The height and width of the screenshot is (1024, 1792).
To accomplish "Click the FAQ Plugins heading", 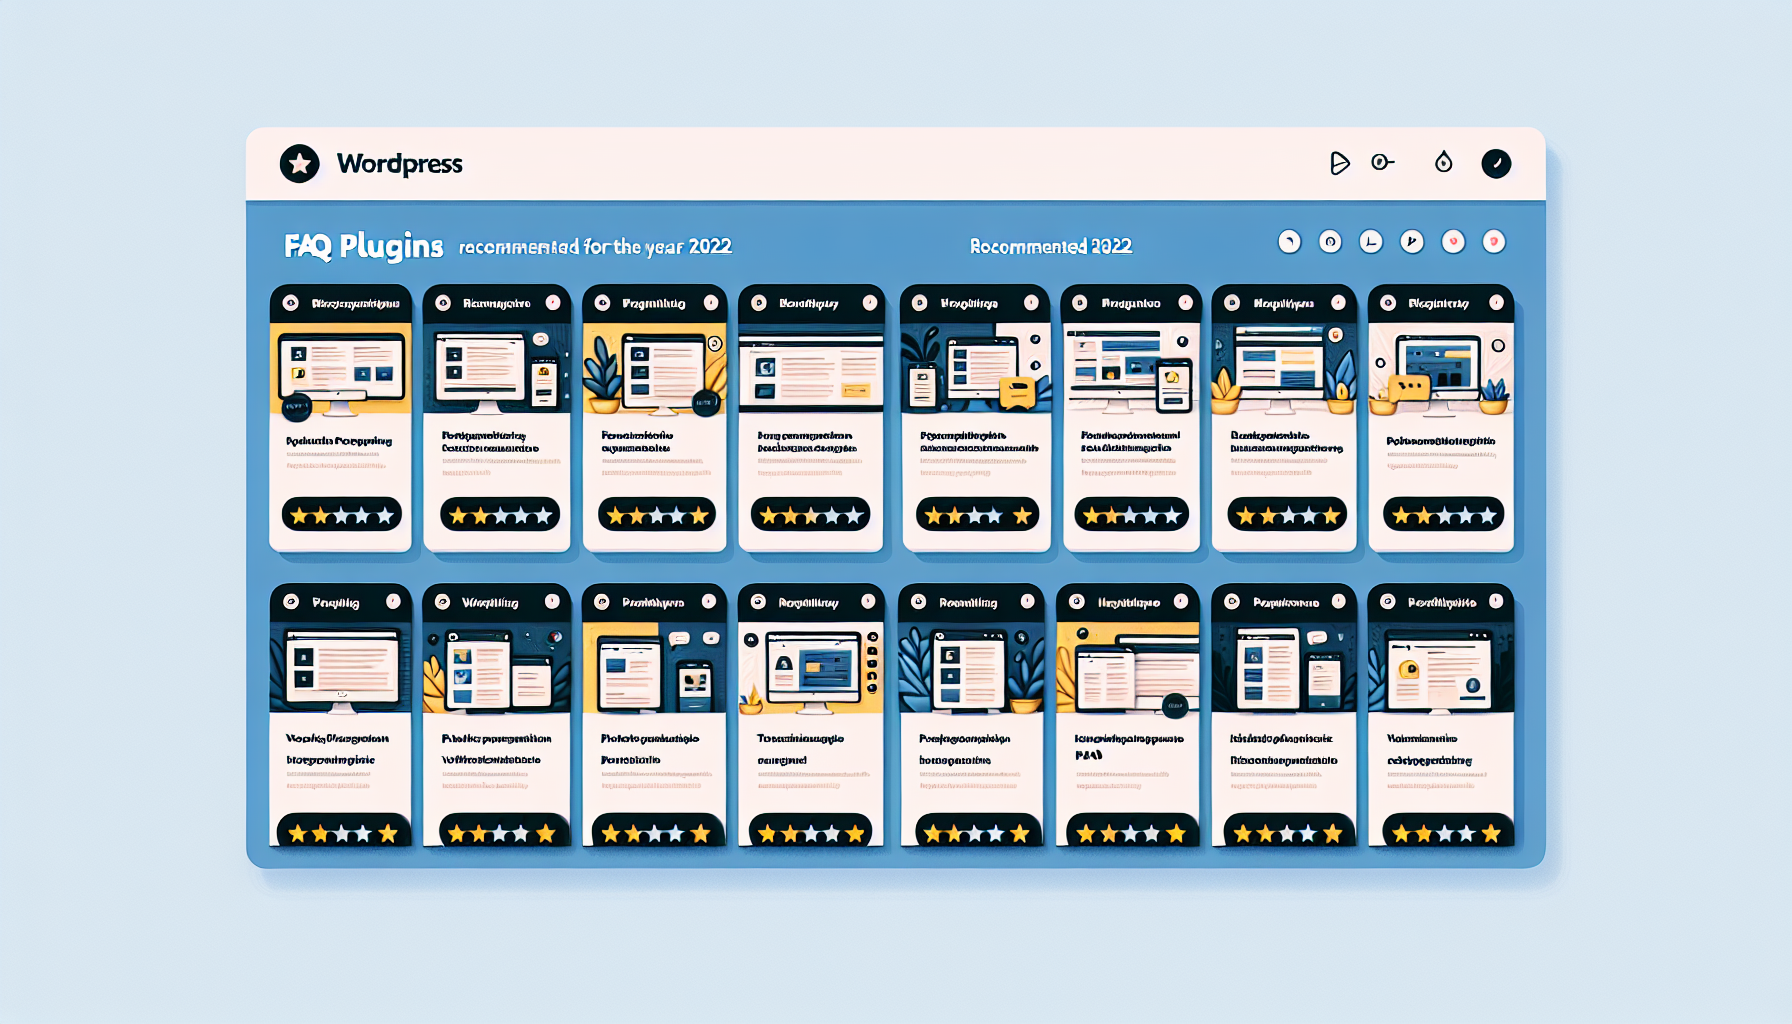I will click(x=363, y=246).
